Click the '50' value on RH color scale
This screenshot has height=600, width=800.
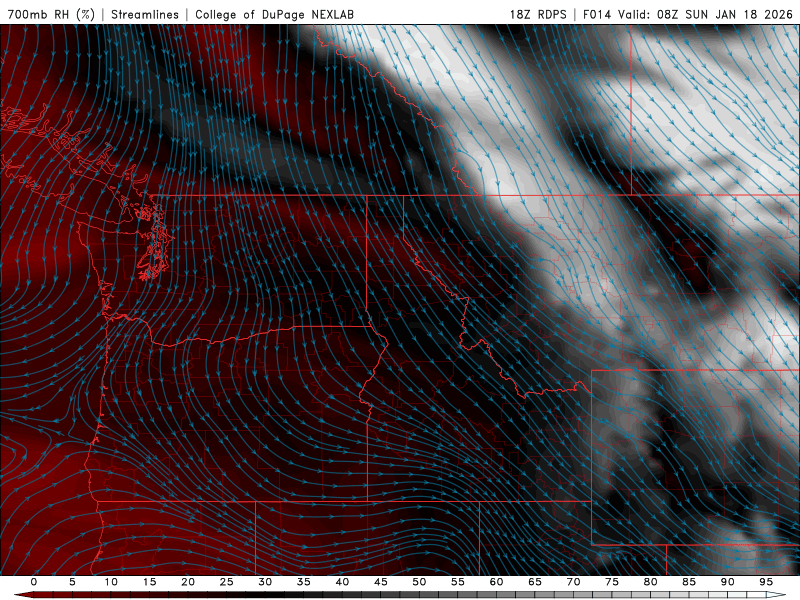point(419,582)
